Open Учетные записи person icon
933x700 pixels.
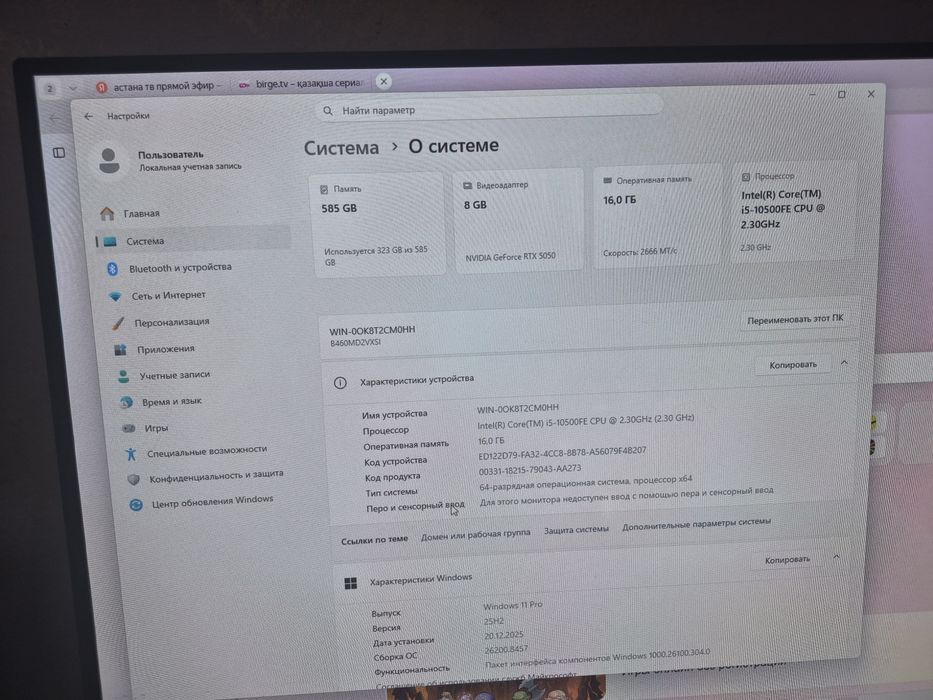pos(124,376)
